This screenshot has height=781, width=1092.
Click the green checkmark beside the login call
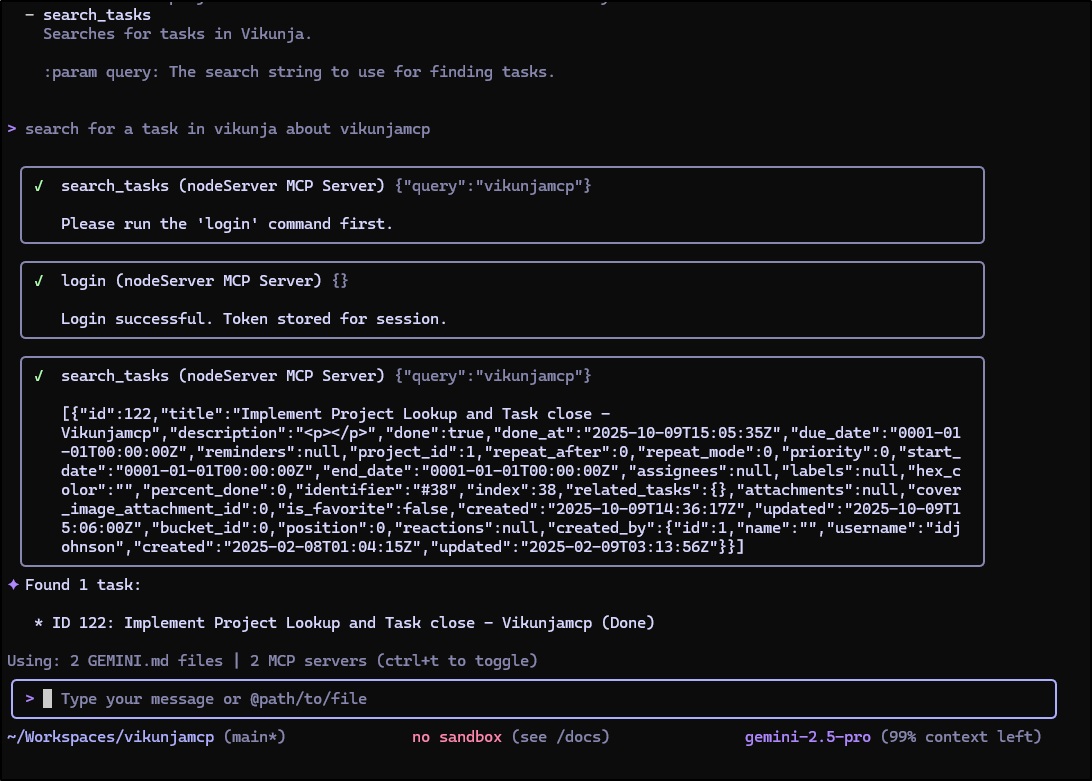coord(38,281)
